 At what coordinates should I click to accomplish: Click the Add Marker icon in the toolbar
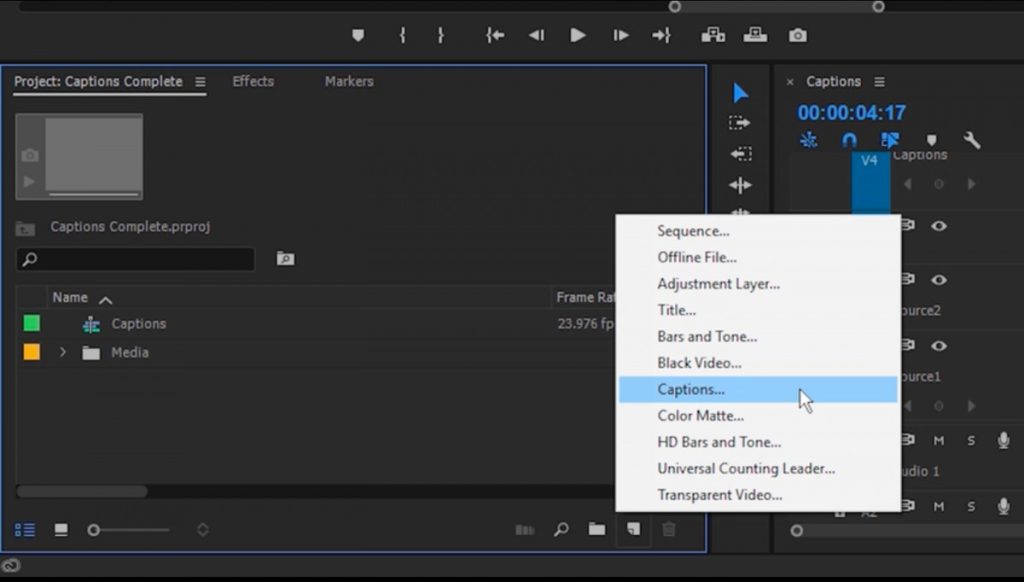[359, 35]
